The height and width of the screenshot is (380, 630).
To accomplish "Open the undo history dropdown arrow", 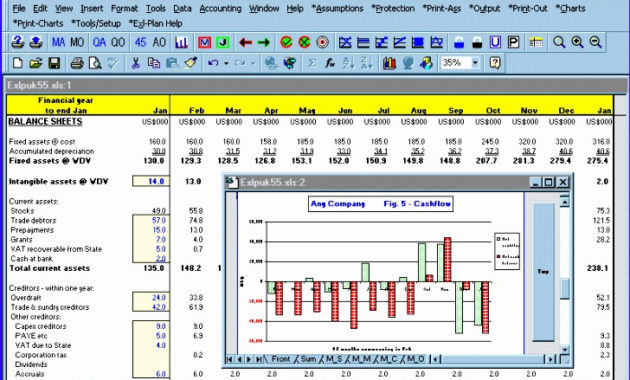I will [226, 63].
